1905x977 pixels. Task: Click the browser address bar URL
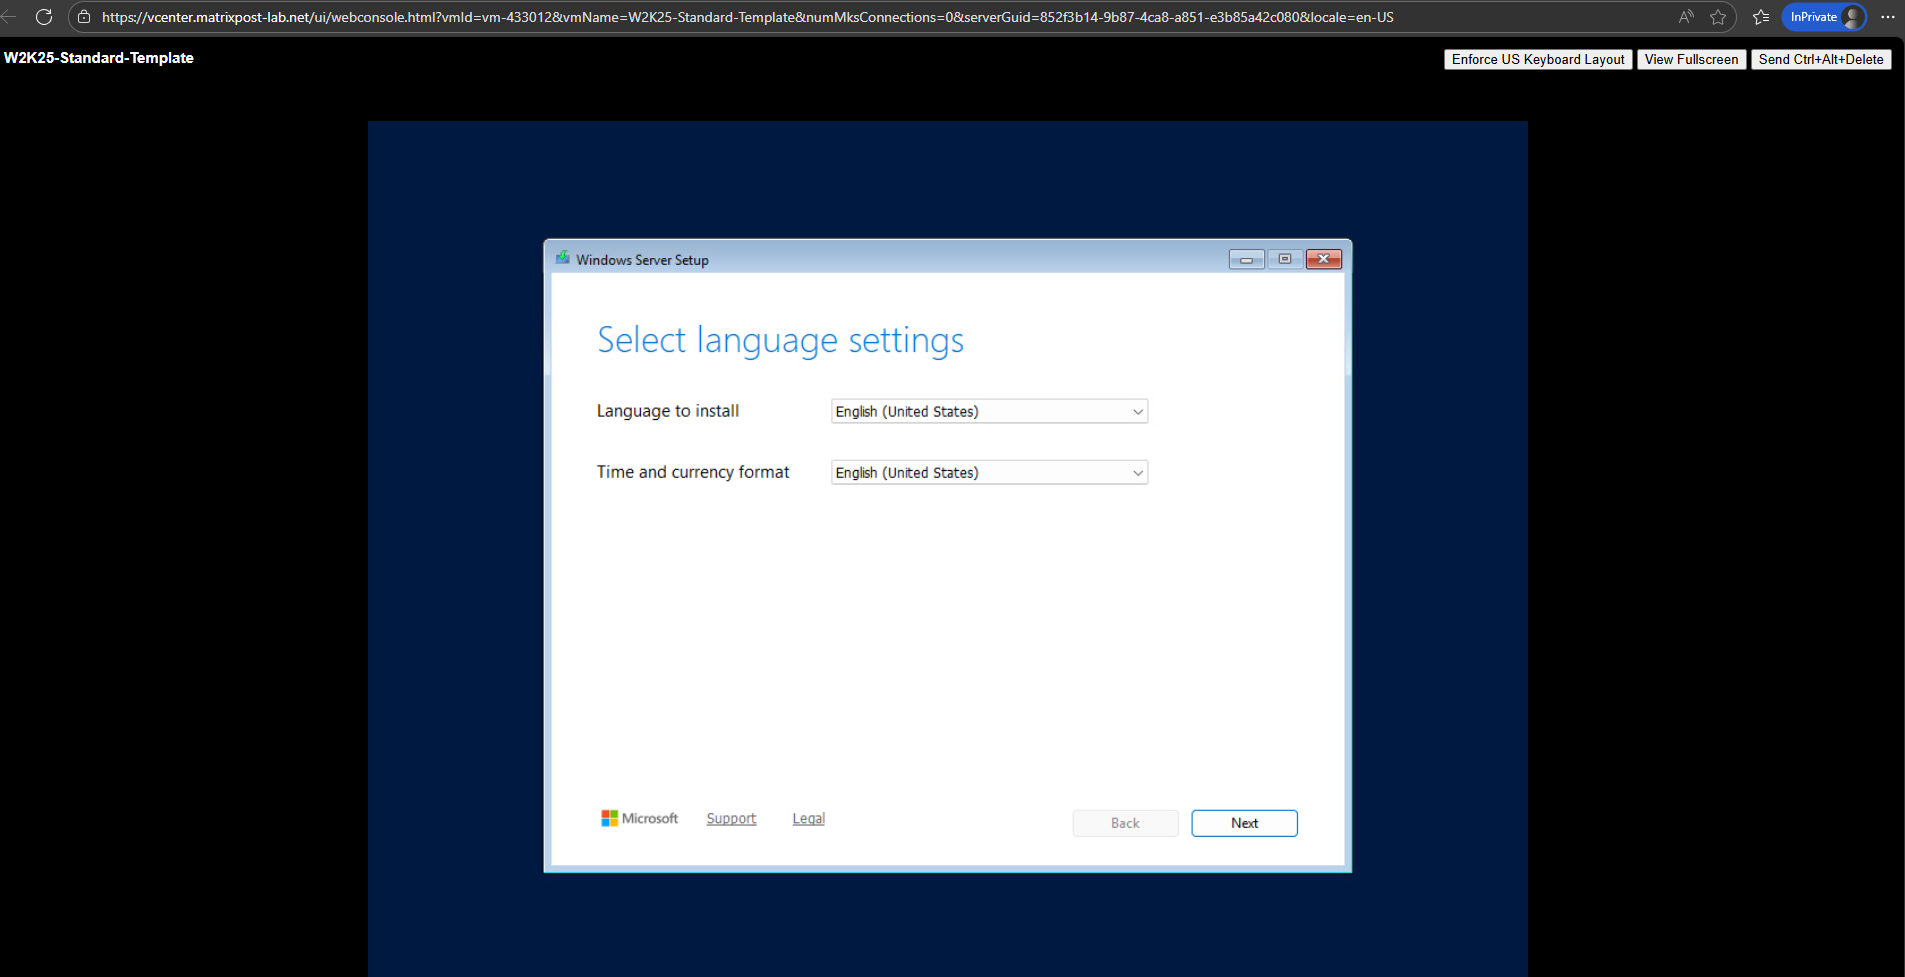[747, 17]
